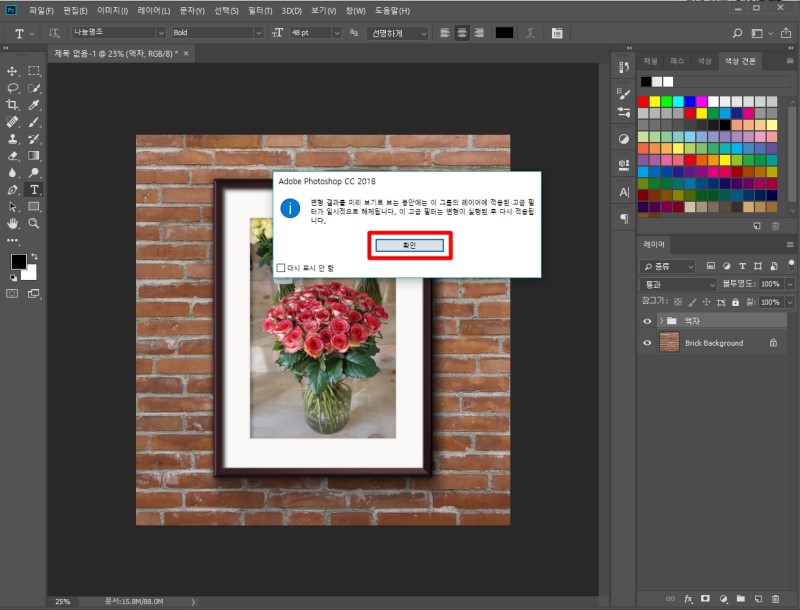Select the Eyedropper tool

click(34, 104)
